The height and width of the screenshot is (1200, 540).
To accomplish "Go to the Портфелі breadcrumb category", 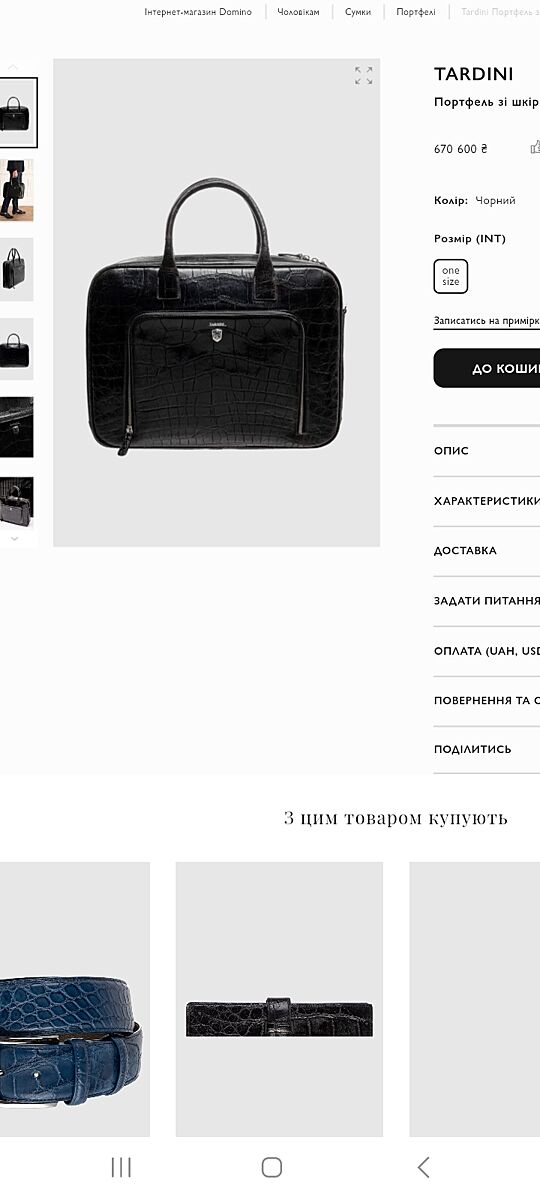I will click(x=416, y=12).
